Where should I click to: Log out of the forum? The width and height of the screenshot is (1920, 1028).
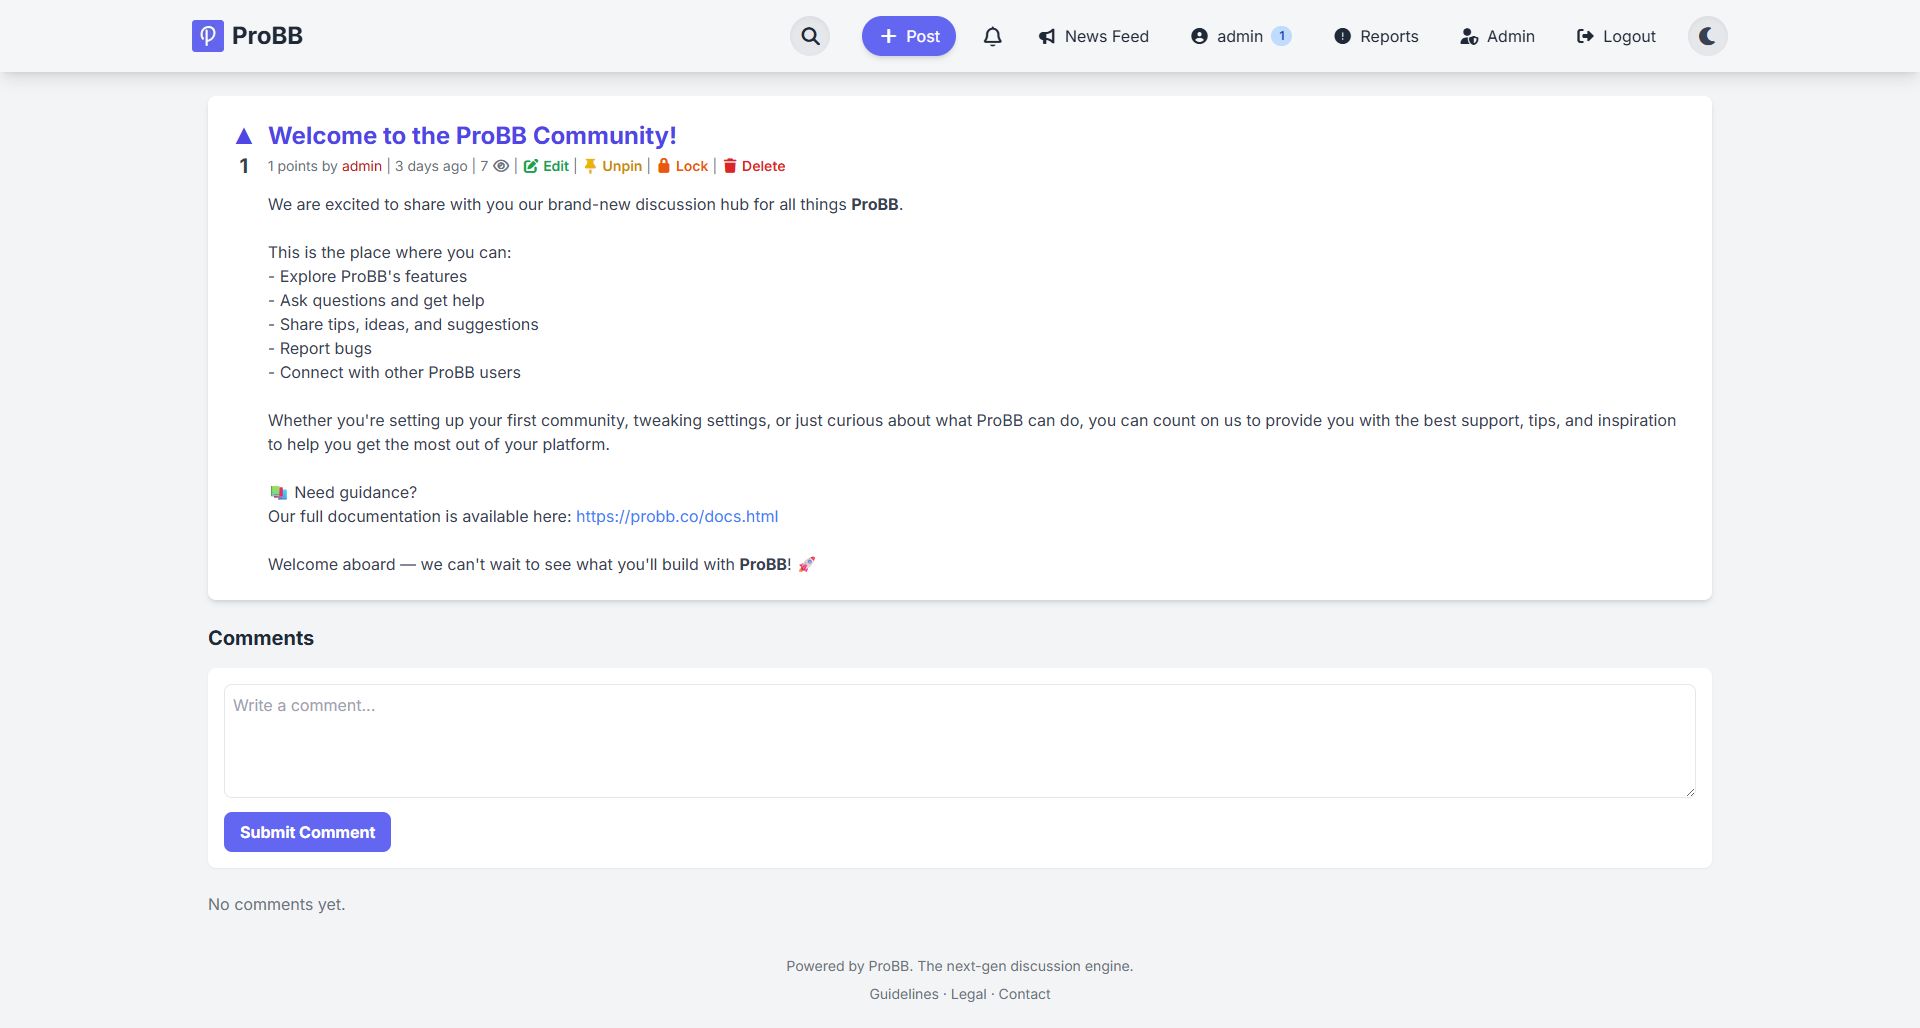pos(1616,36)
